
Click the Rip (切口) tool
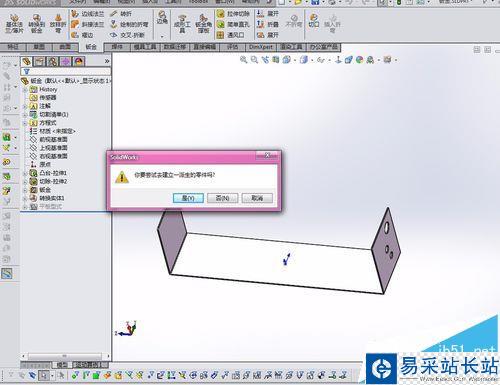(314, 21)
